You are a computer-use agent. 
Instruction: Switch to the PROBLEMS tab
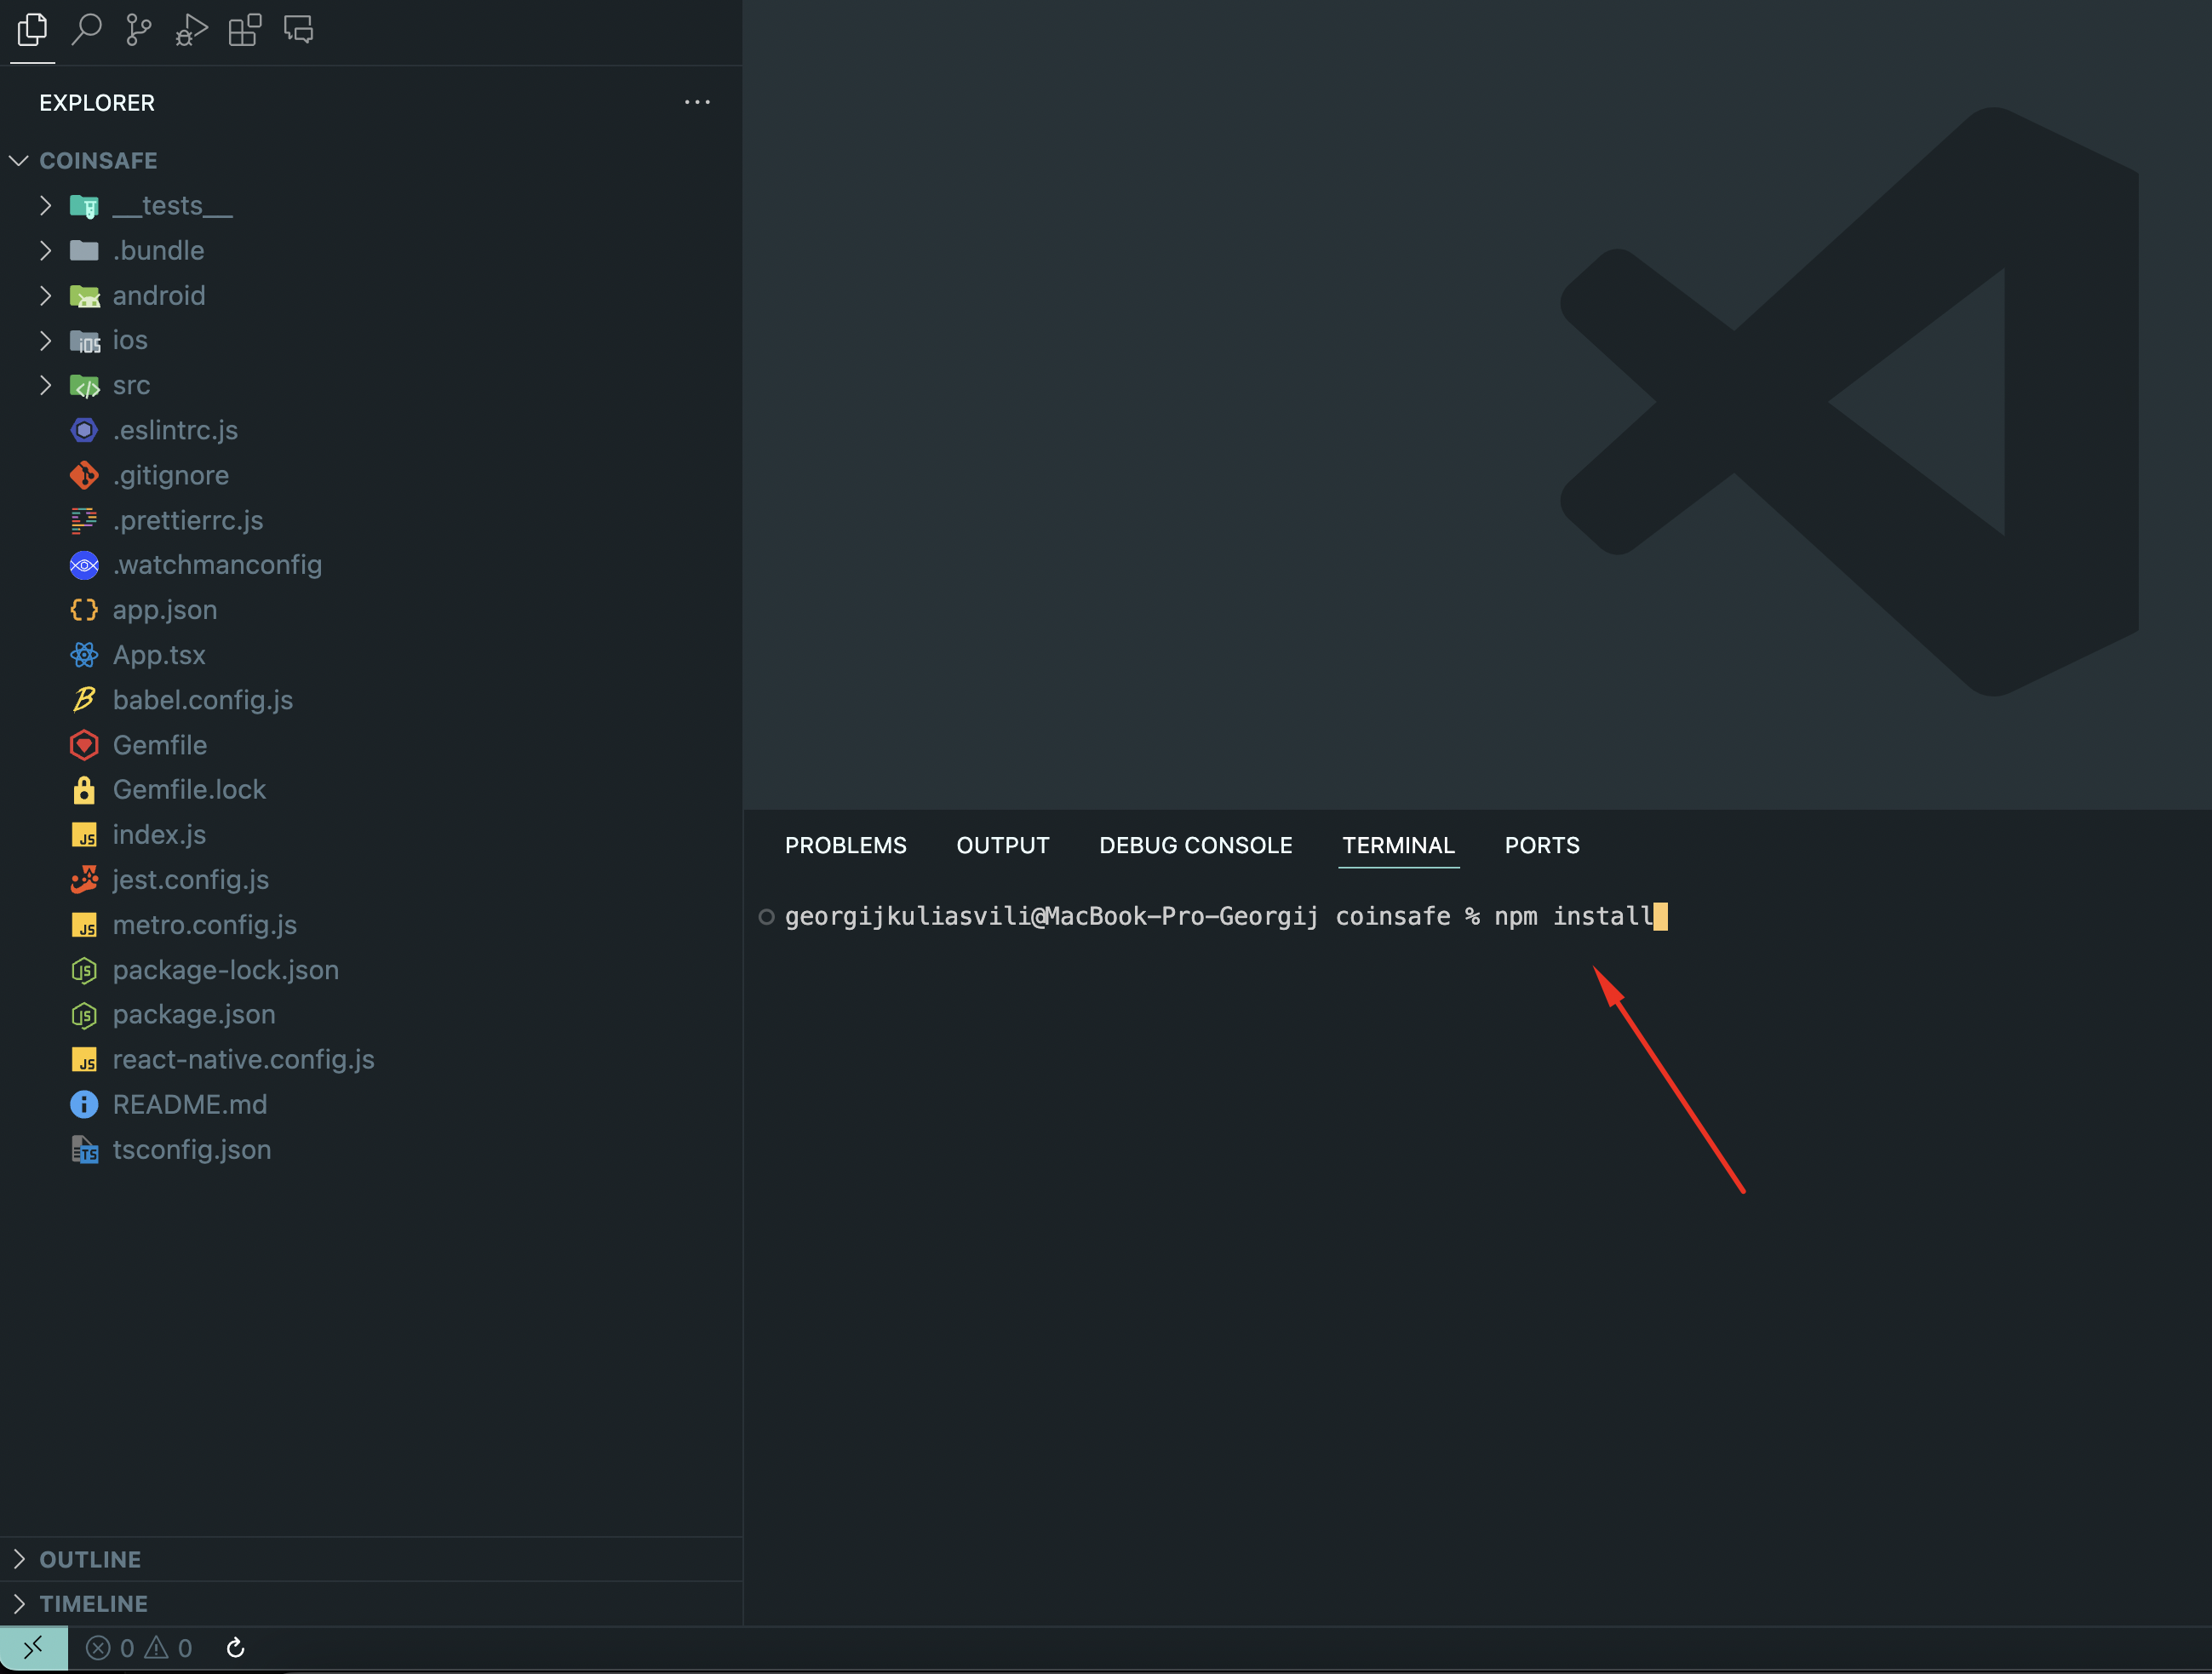(845, 846)
